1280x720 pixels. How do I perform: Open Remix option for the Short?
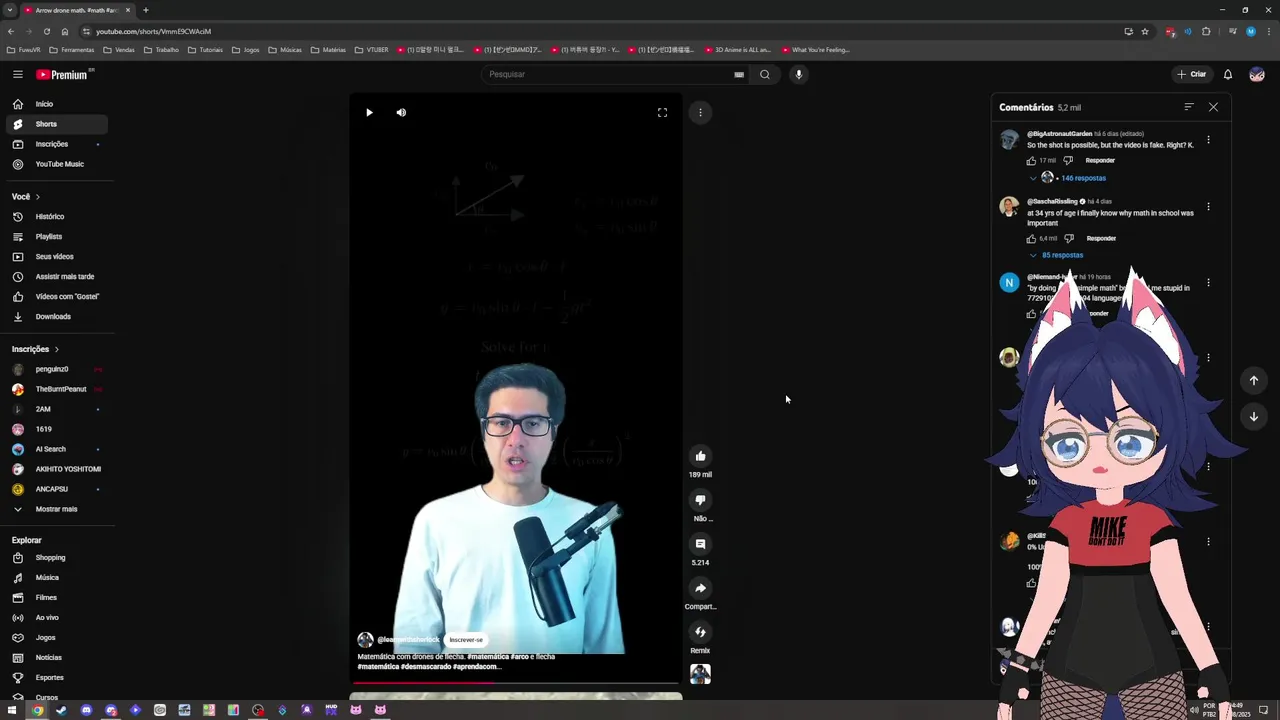click(x=700, y=632)
